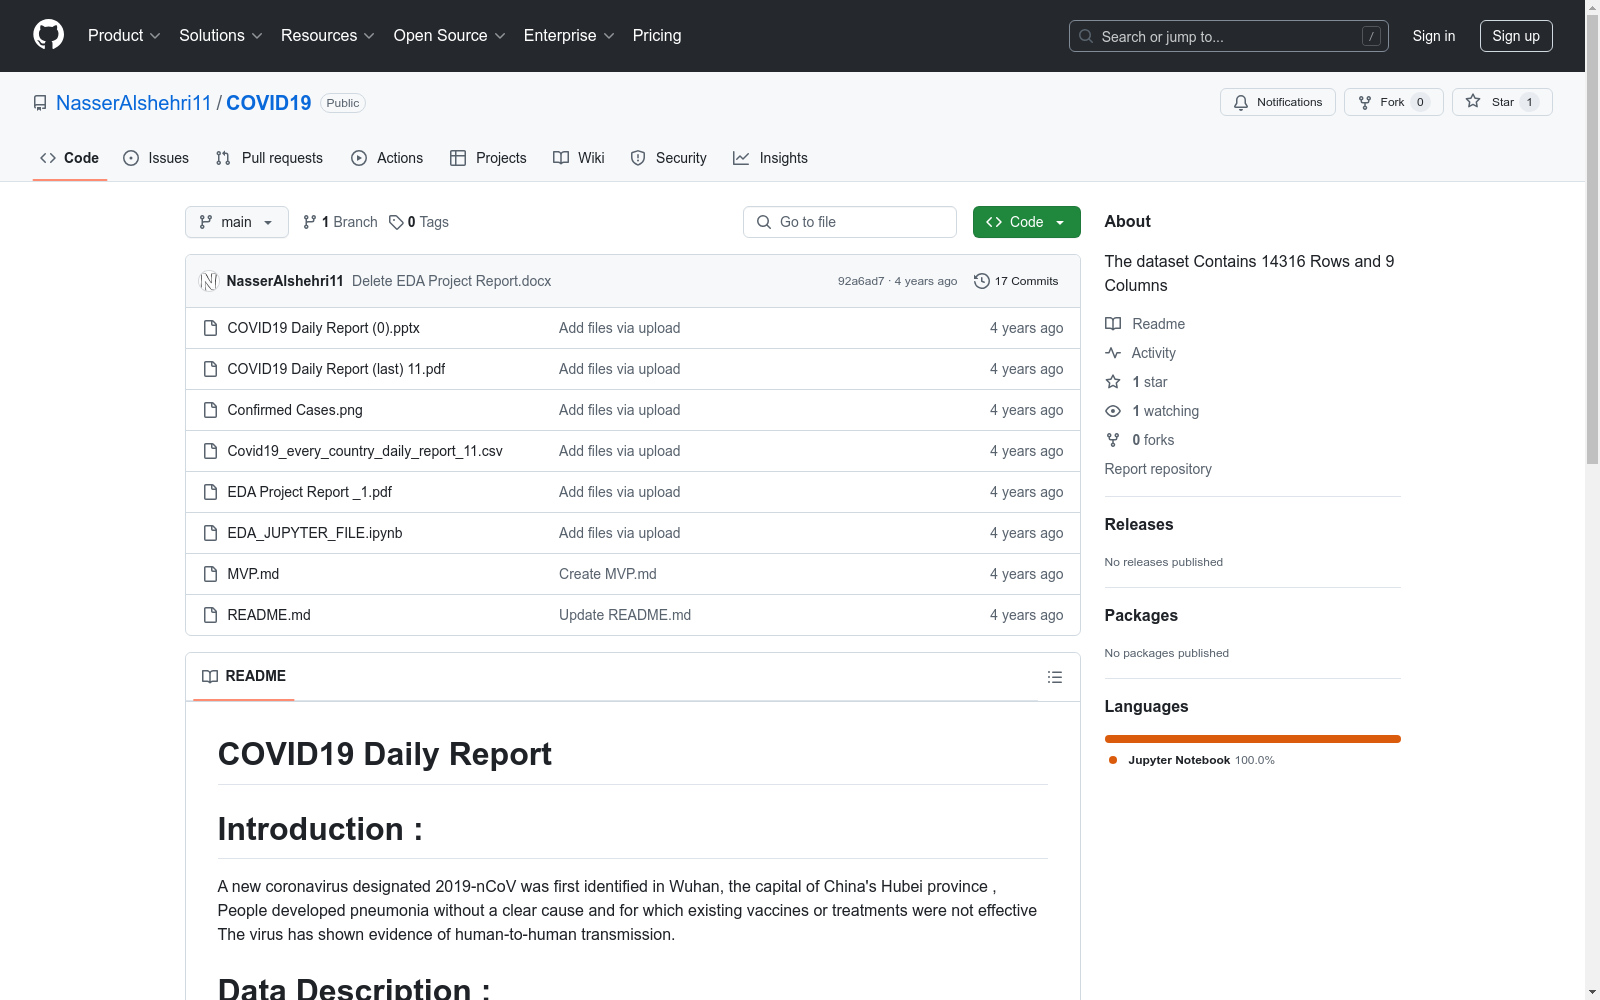Open the Create MVP.md commit message
1600x1000 pixels.
tap(608, 574)
